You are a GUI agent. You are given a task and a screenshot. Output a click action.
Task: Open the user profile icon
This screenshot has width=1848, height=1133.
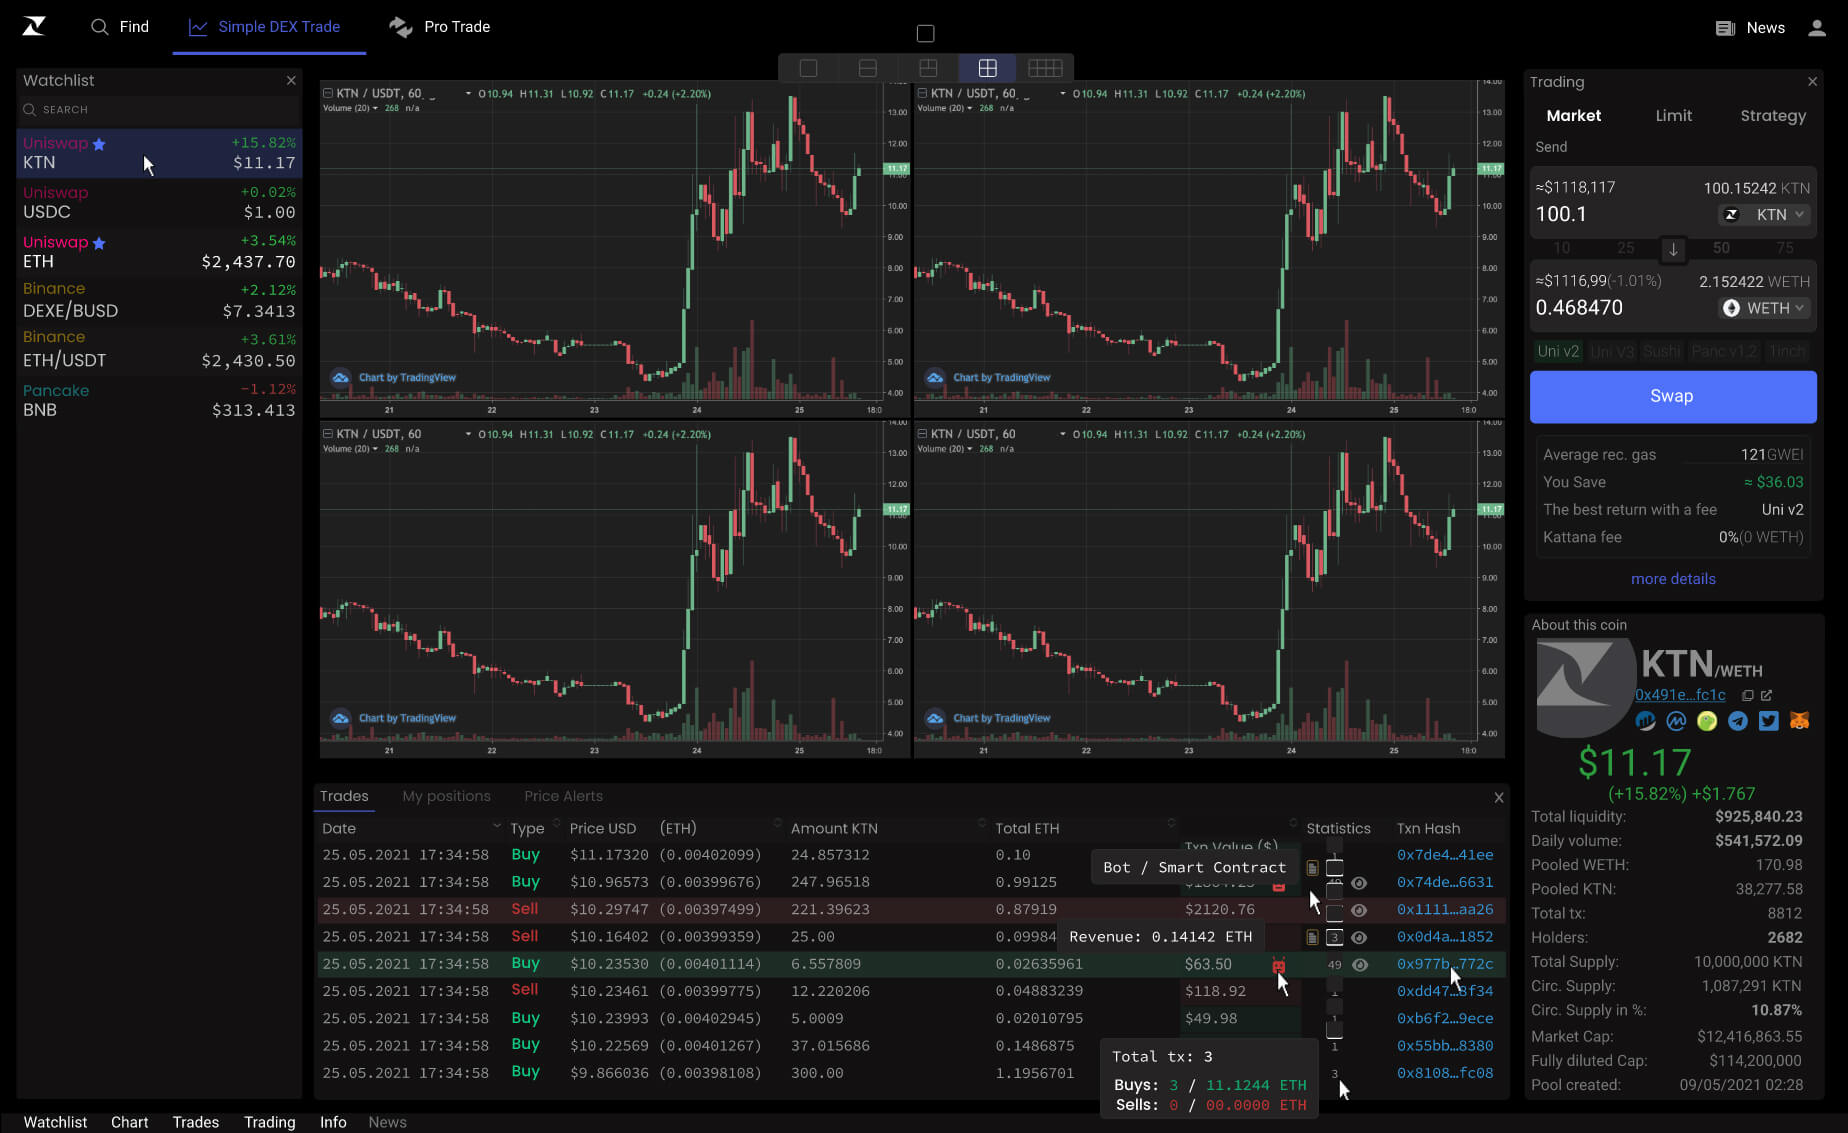click(1817, 28)
